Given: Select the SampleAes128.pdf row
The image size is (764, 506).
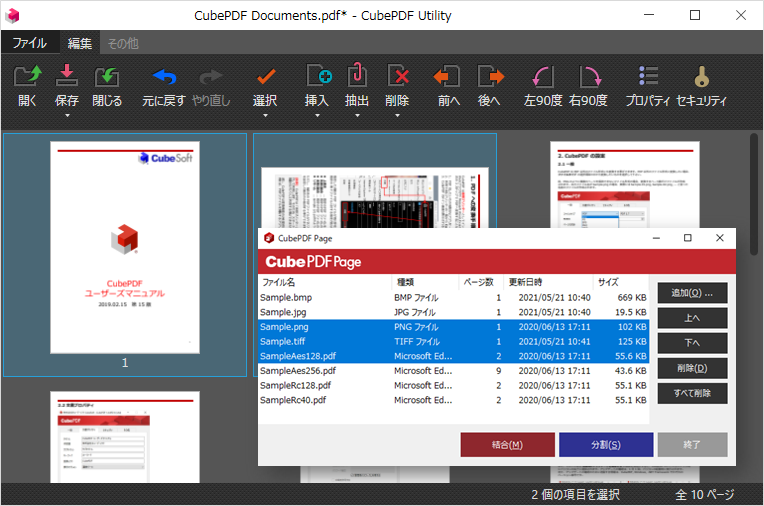Looking at the screenshot, I should (454, 356).
